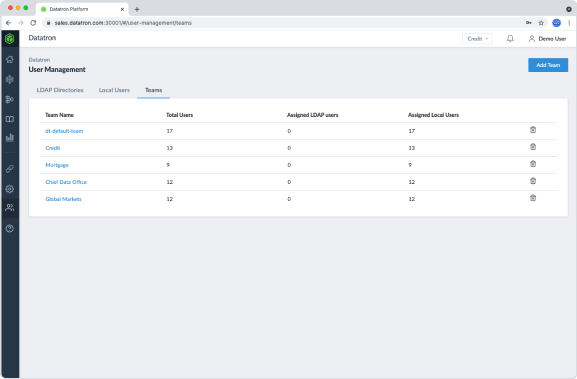Switch to the LDAP Directories tab
The image size is (577, 379).
tap(60, 90)
